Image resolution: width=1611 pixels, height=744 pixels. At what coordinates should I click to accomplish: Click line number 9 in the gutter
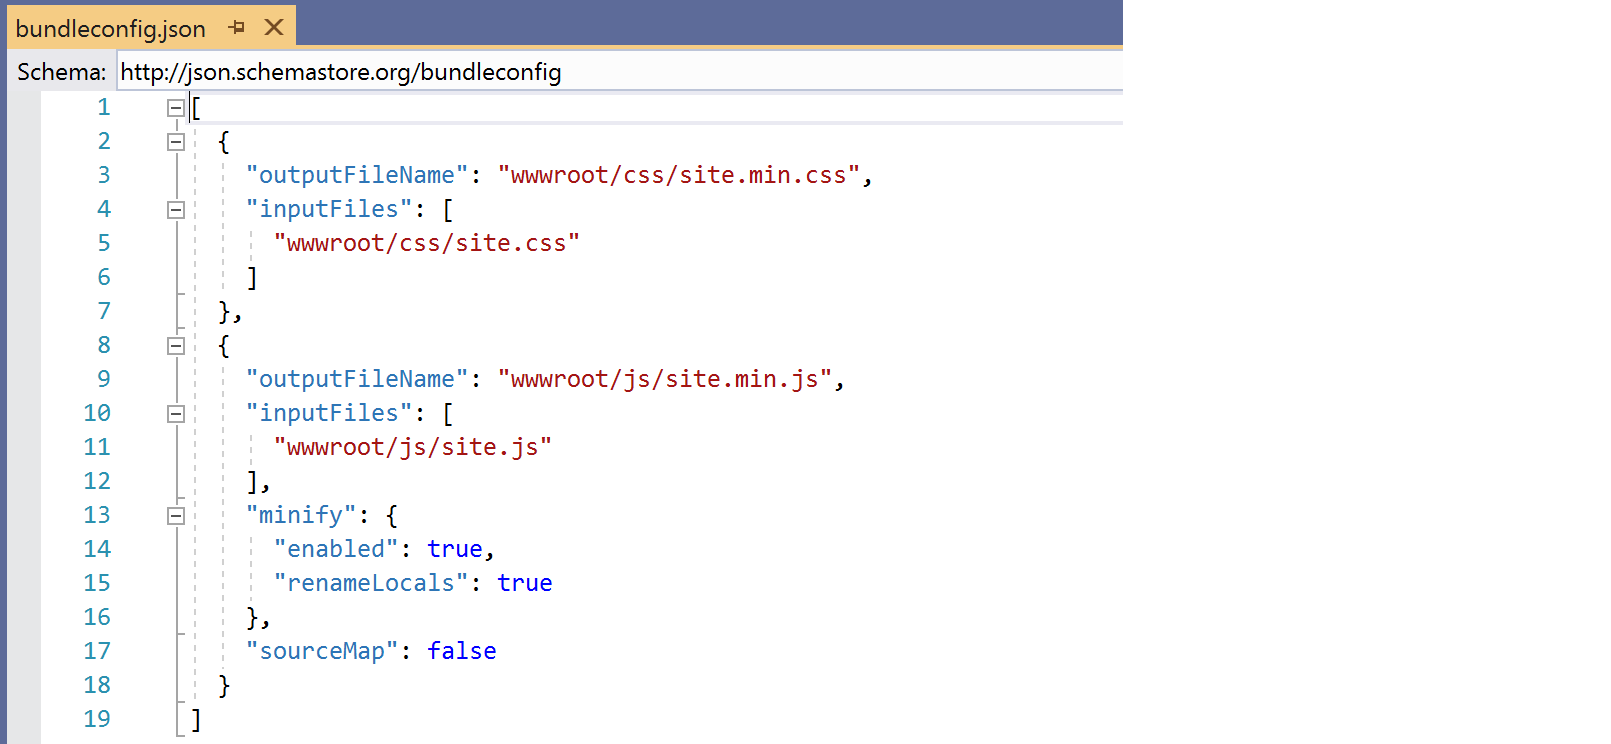click(104, 379)
